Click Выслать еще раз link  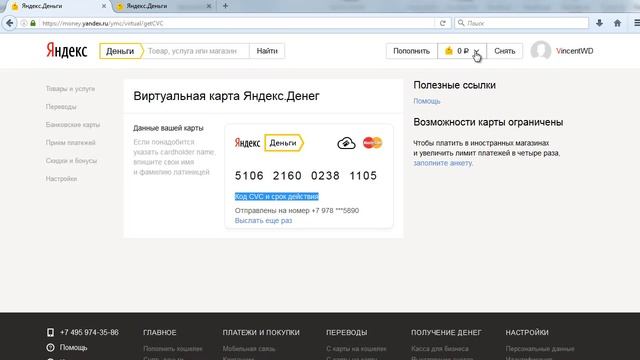(x=263, y=220)
